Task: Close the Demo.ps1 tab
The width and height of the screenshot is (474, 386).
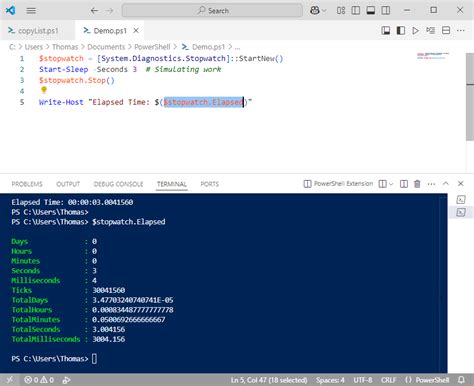Action: 136,31
